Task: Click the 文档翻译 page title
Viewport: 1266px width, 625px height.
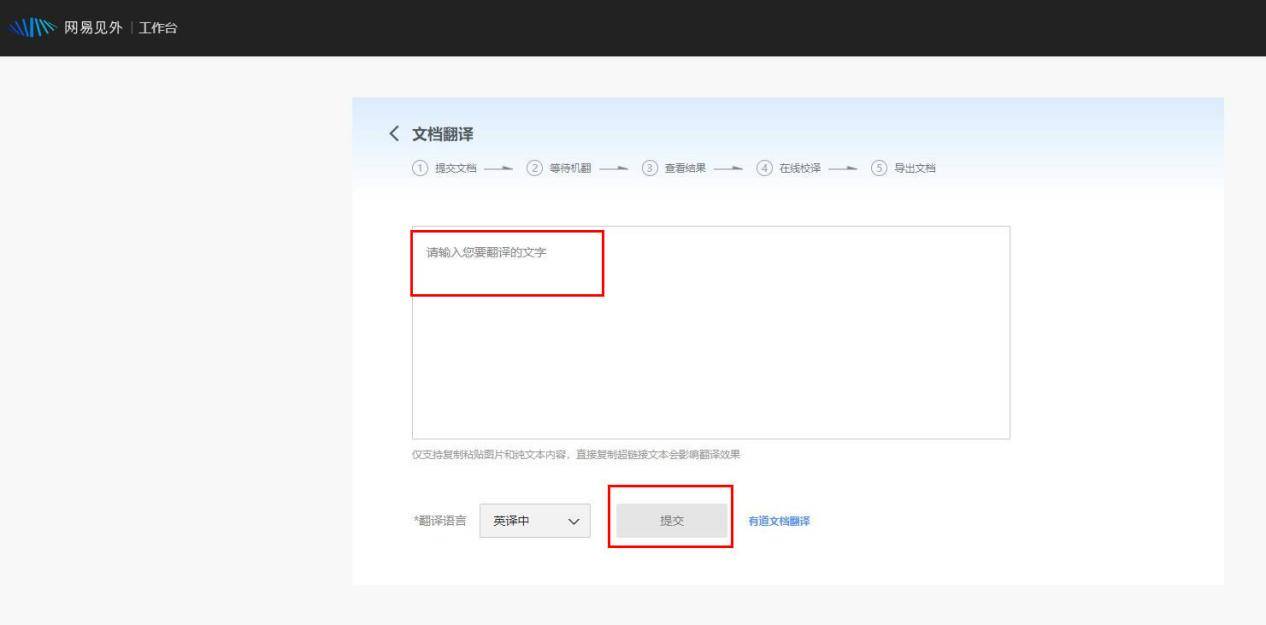Action: pos(442,136)
